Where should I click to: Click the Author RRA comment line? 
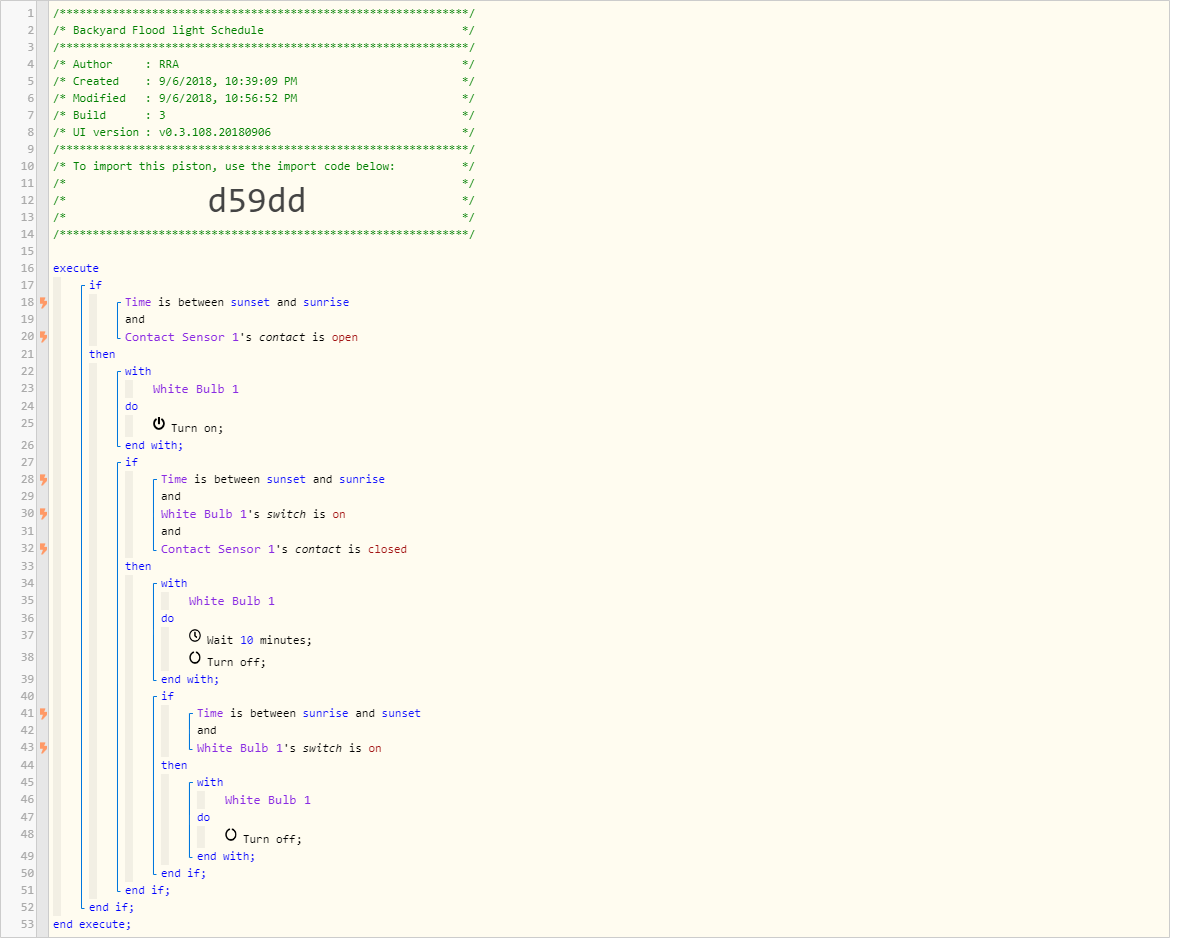[x=264, y=65]
